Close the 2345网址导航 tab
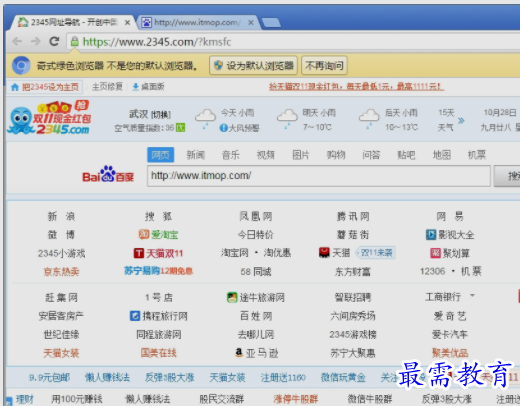This screenshot has width=520, height=406. [127, 23]
